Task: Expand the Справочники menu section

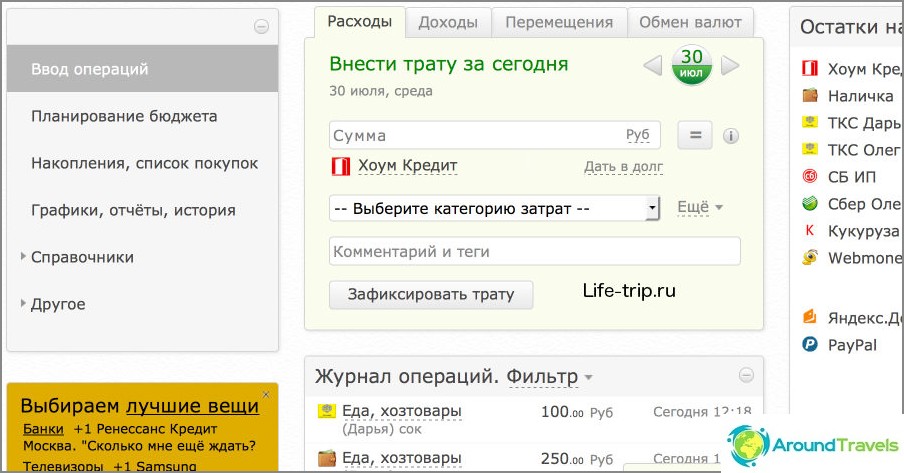Action: click(82, 257)
